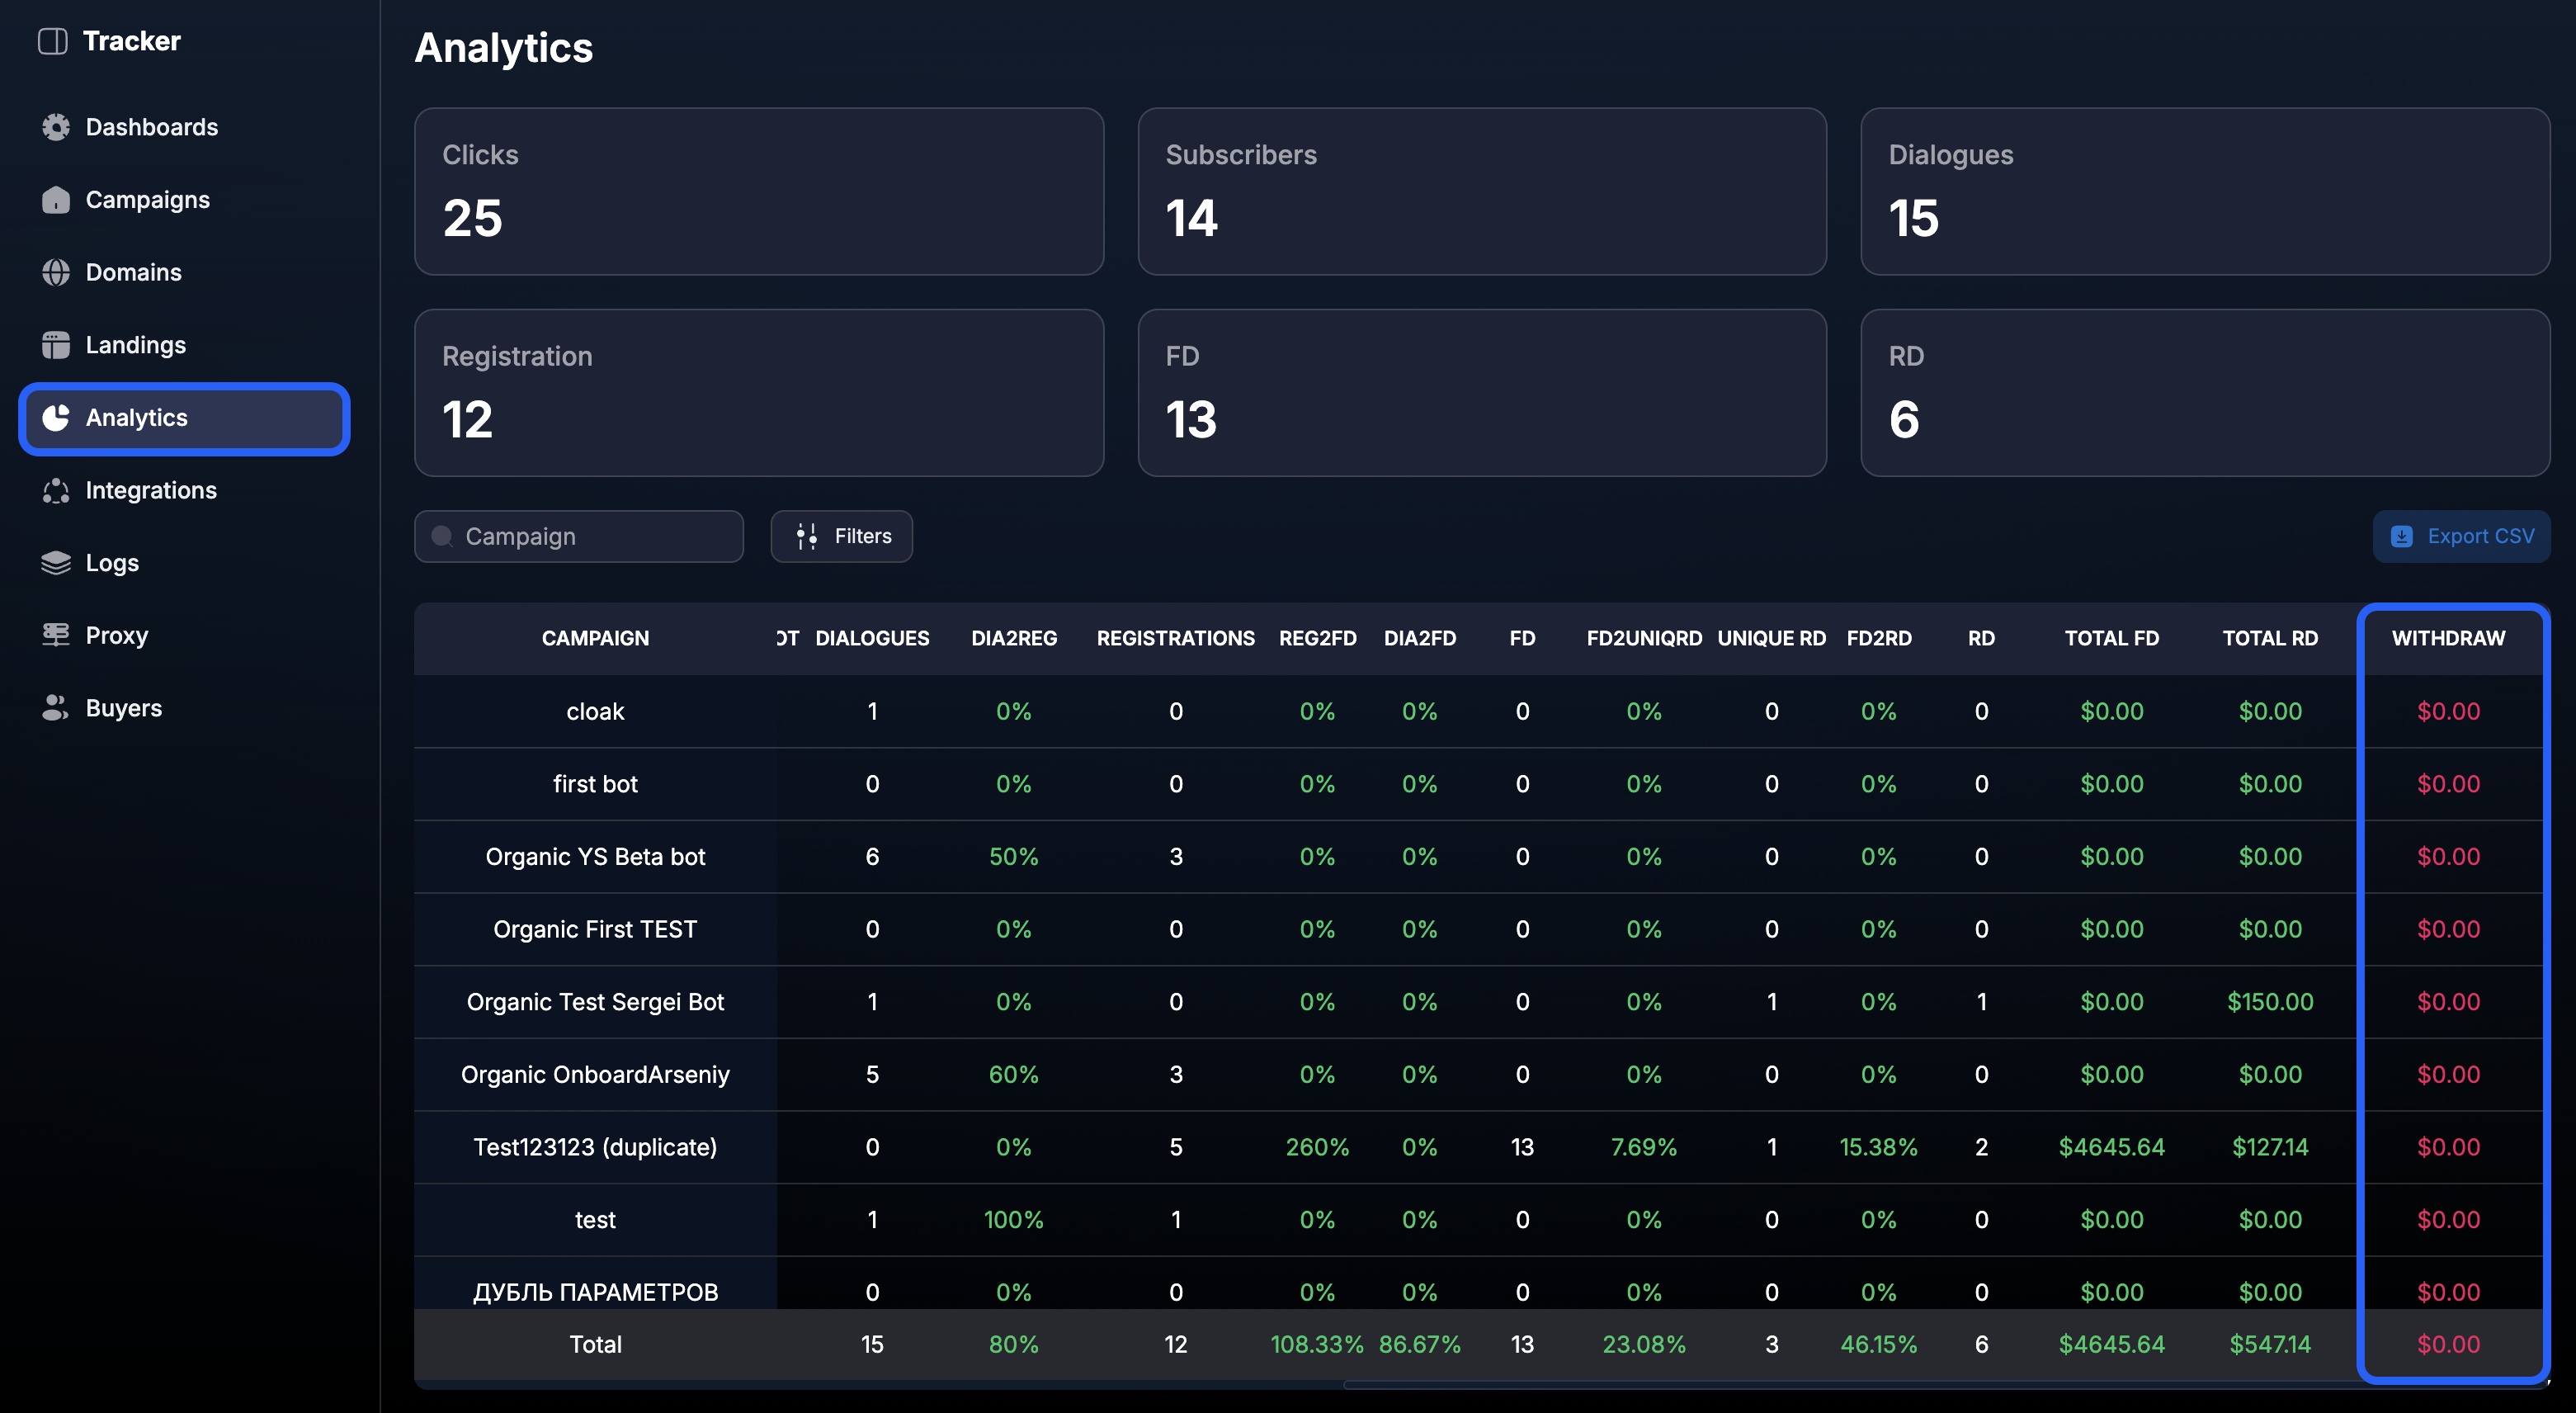Click the search icon in Campaign field
This screenshot has width=2576, height=1413.
[x=442, y=536]
